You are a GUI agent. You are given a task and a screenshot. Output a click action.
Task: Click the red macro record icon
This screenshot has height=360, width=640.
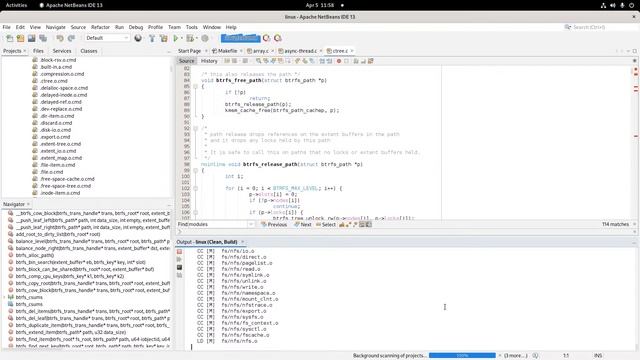point(339,61)
